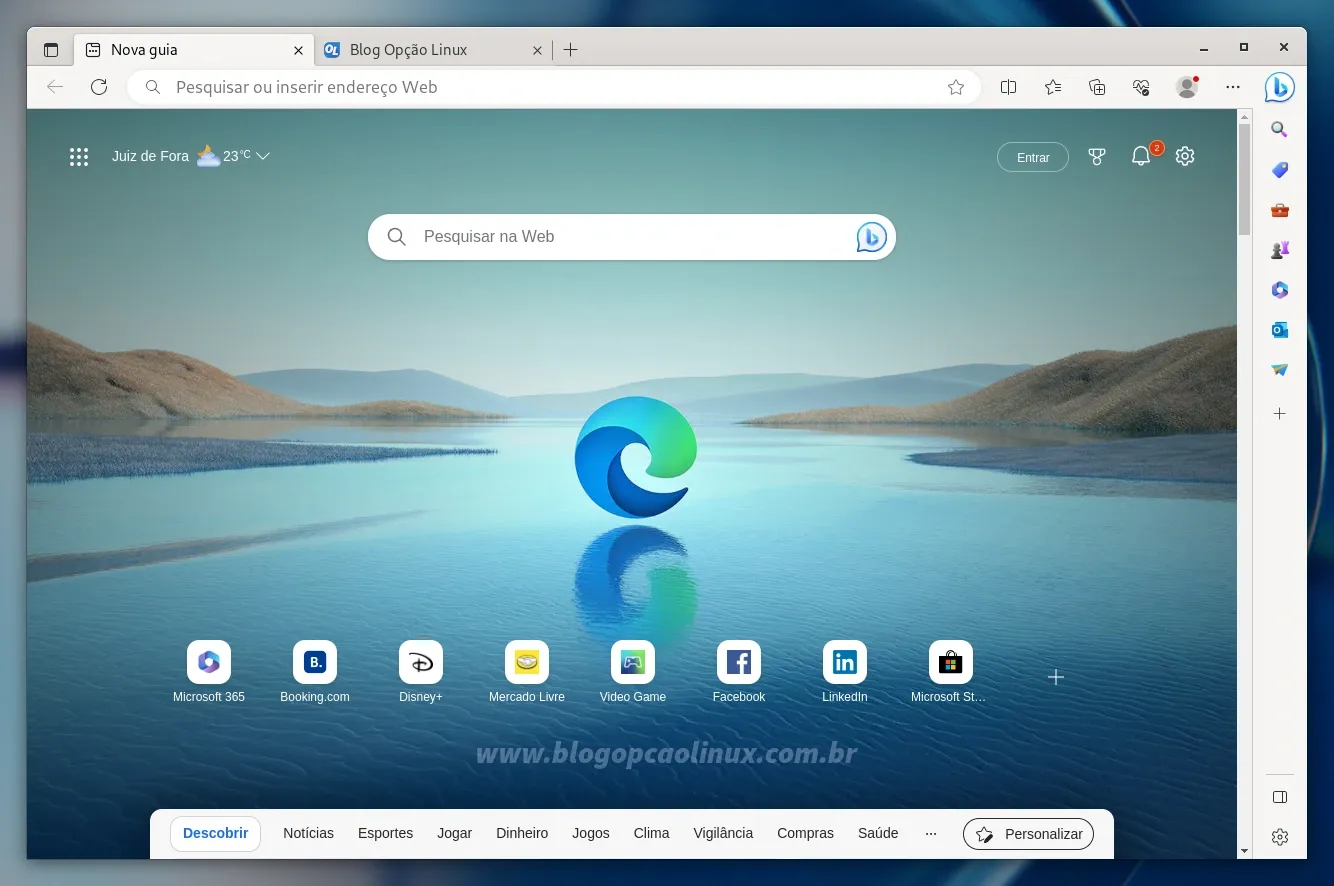Select the Jogos feed tab
The height and width of the screenshot is (886, 1334).
point(591,833)
